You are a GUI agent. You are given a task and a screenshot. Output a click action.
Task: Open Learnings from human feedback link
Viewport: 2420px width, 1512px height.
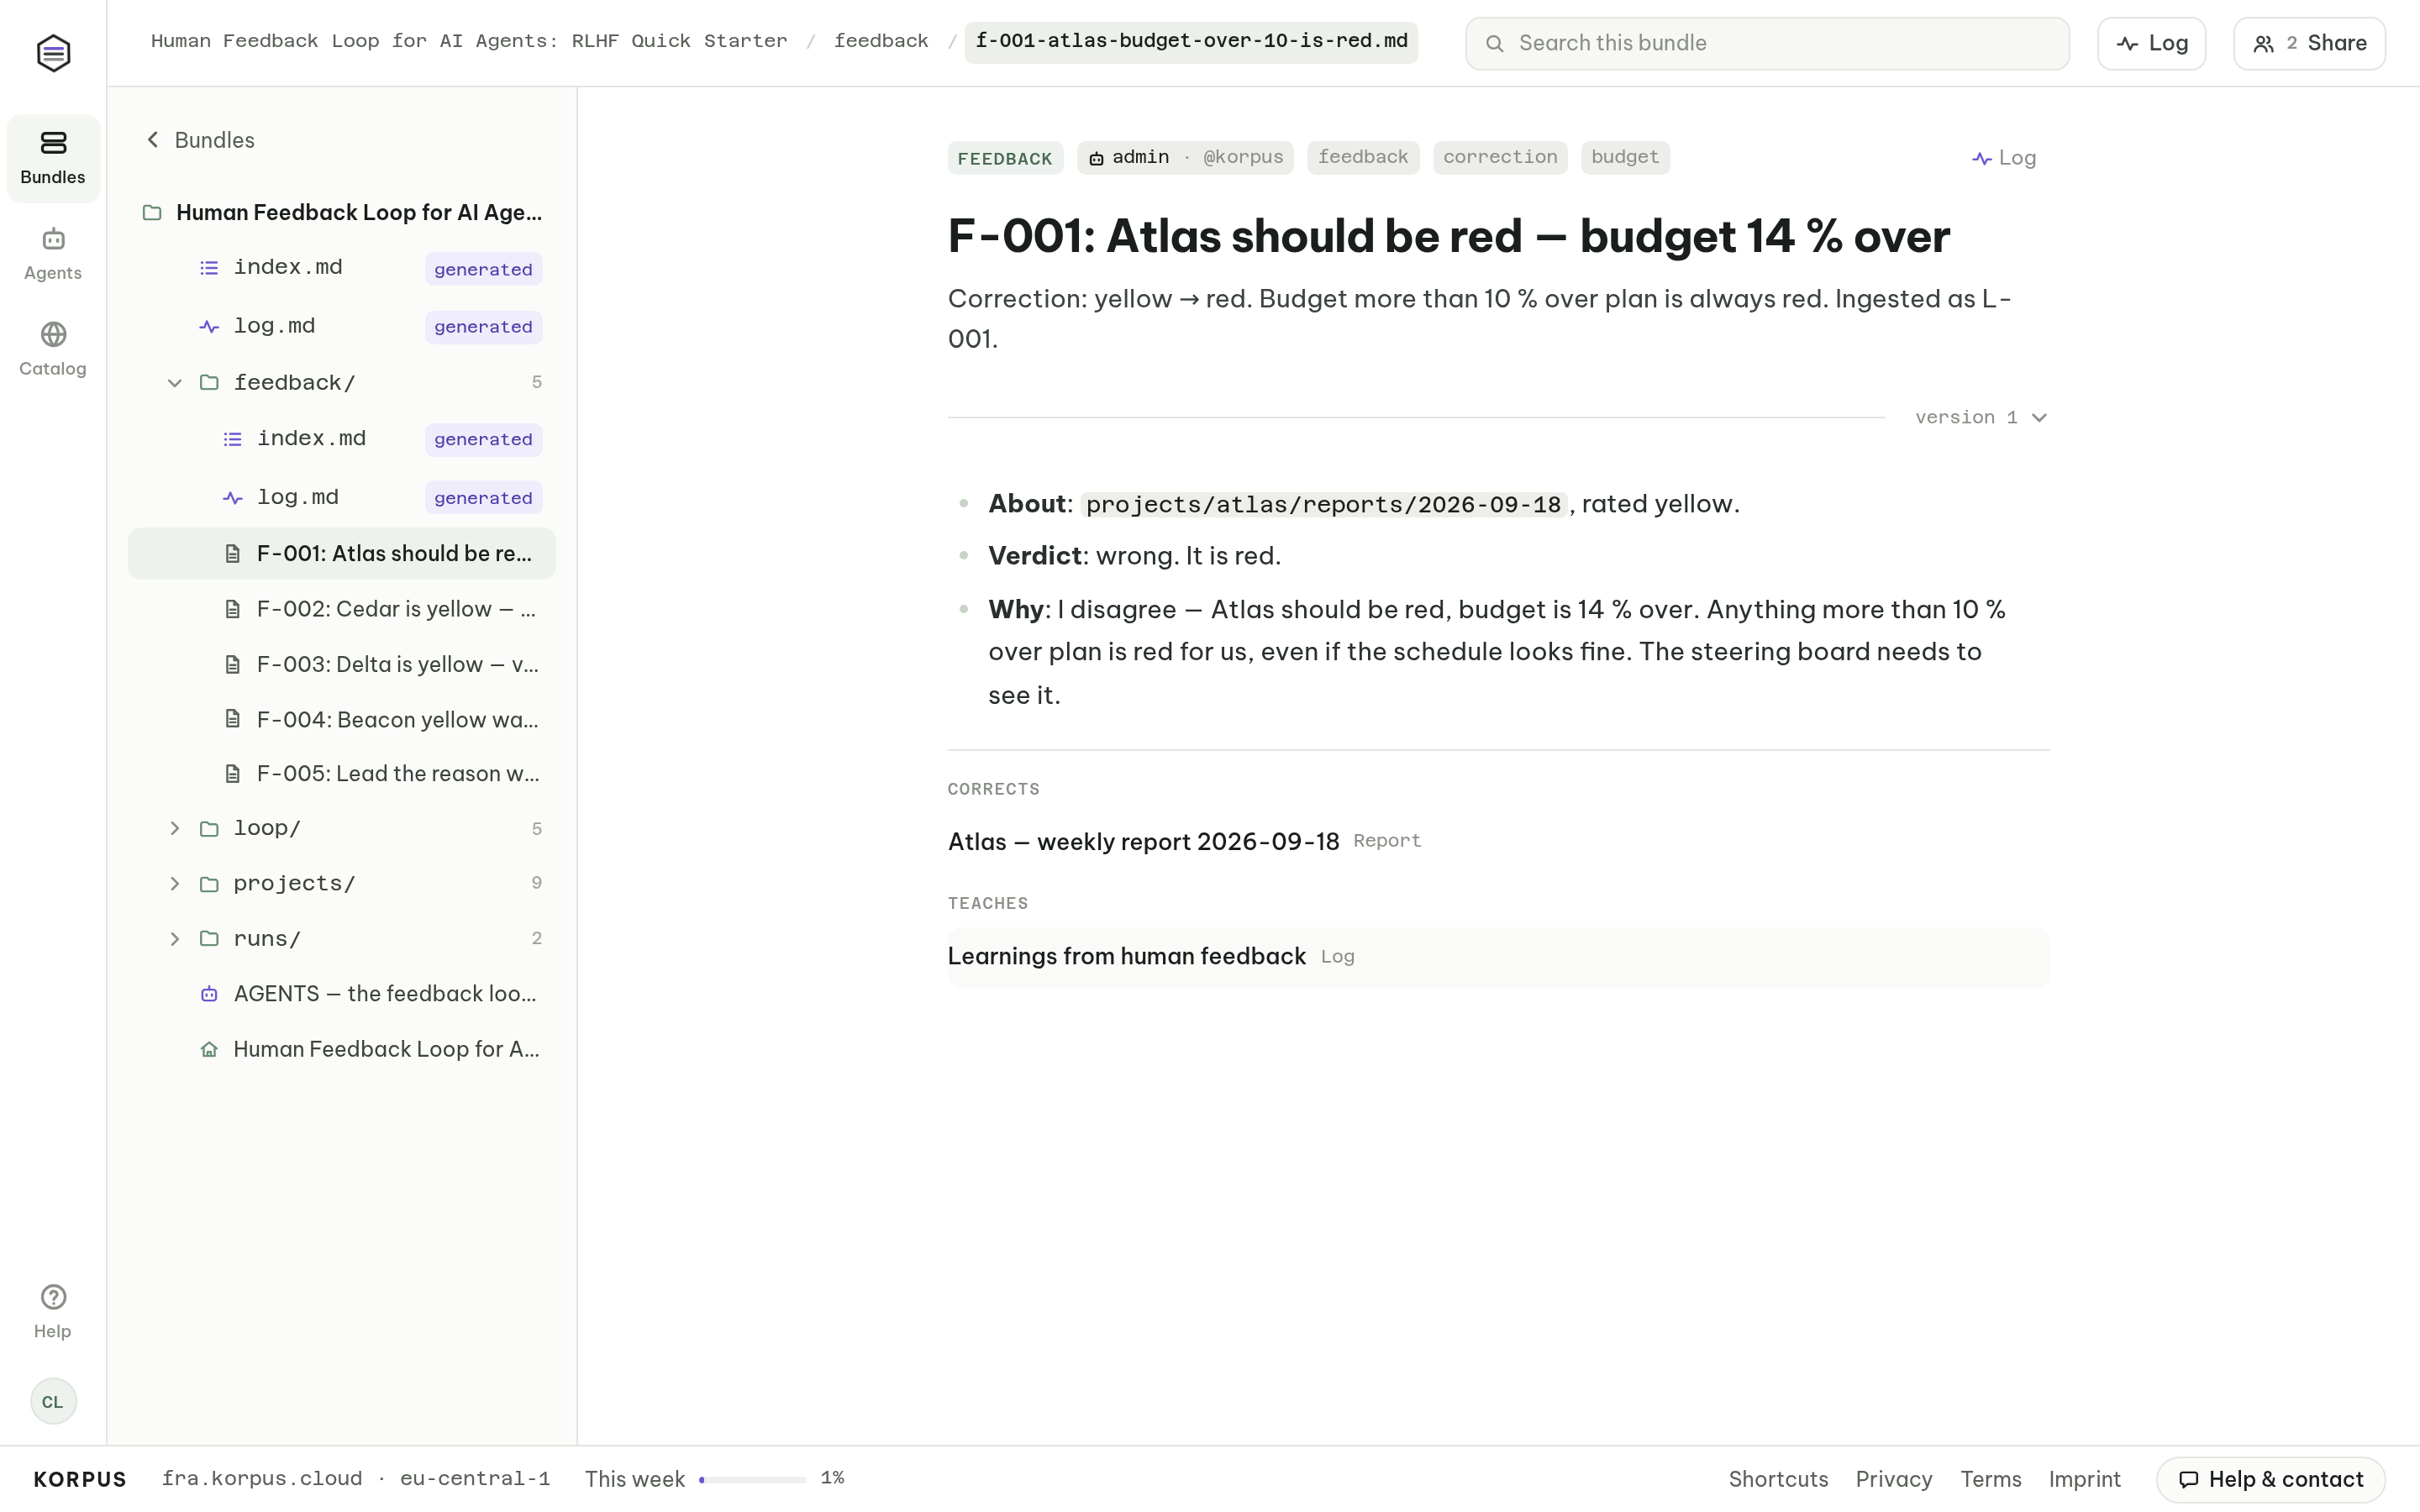[x=1127, y=956]
